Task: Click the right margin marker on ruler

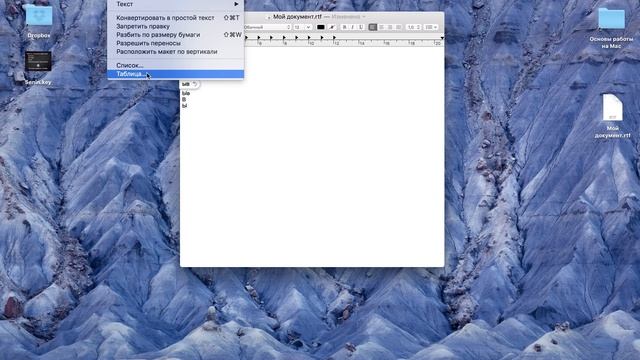Action: tap(442, 38)
